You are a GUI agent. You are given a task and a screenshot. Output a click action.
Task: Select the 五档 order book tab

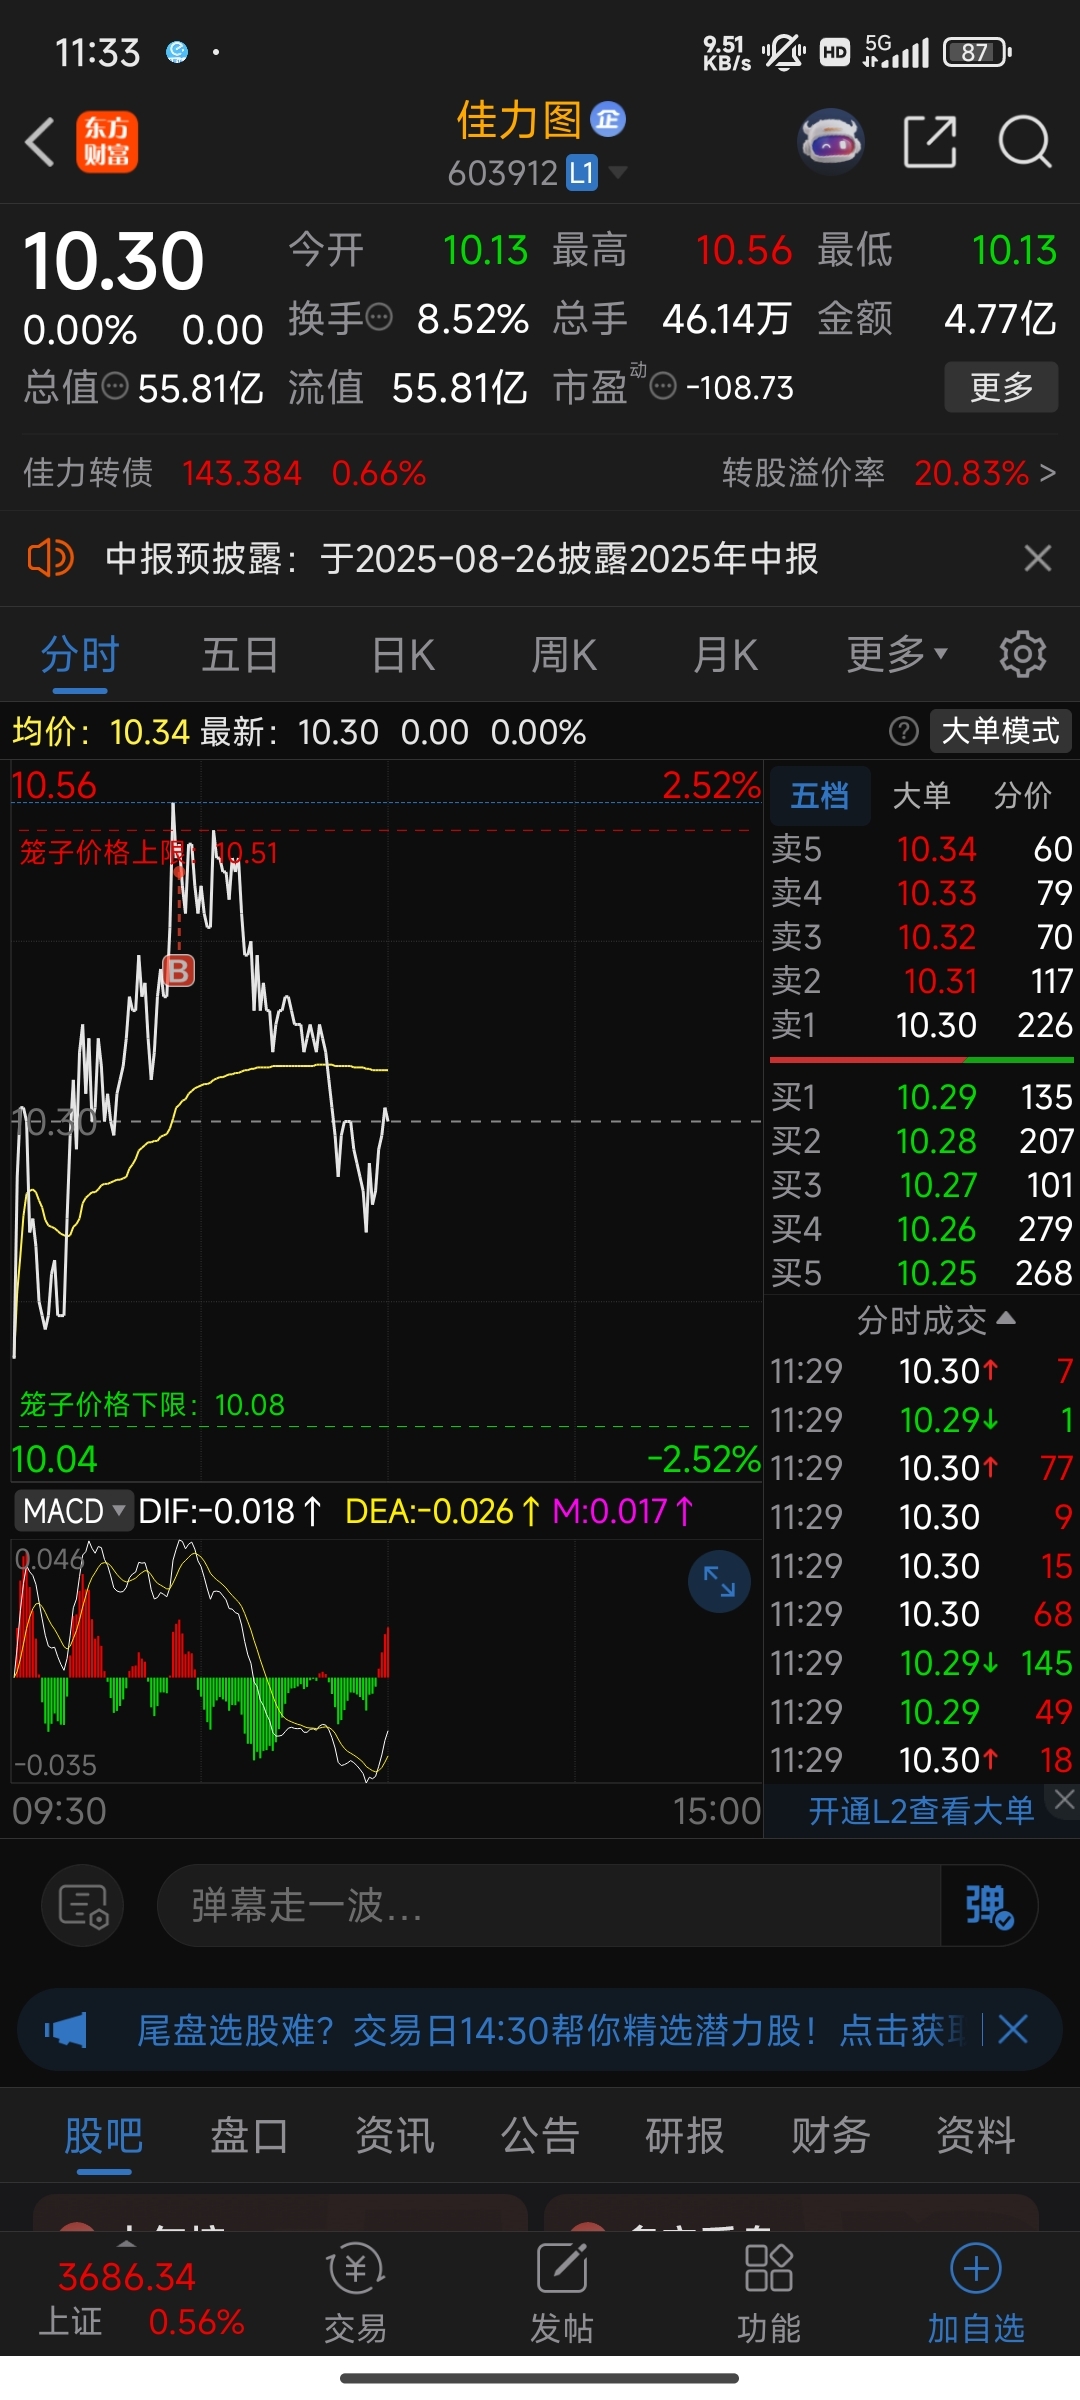pyautogui.click(x=820, y=796)
